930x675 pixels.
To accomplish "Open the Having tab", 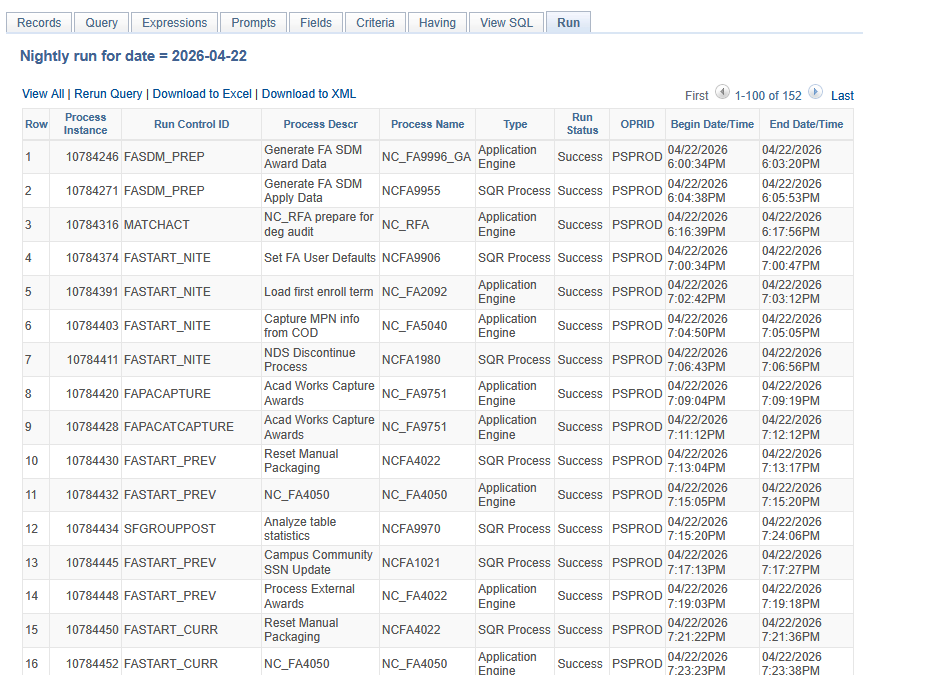I will click(x=437, y=23).
